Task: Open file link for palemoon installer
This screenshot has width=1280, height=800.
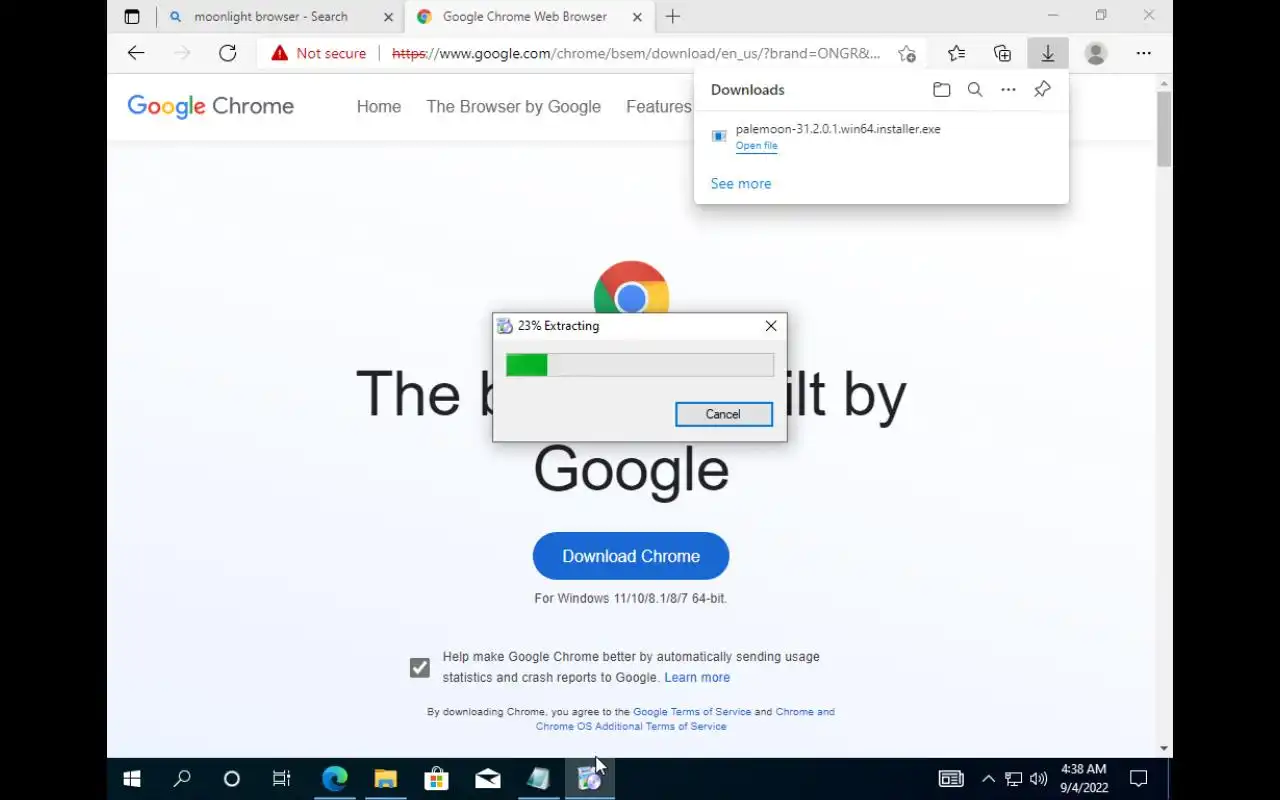Action: [756, 146]
